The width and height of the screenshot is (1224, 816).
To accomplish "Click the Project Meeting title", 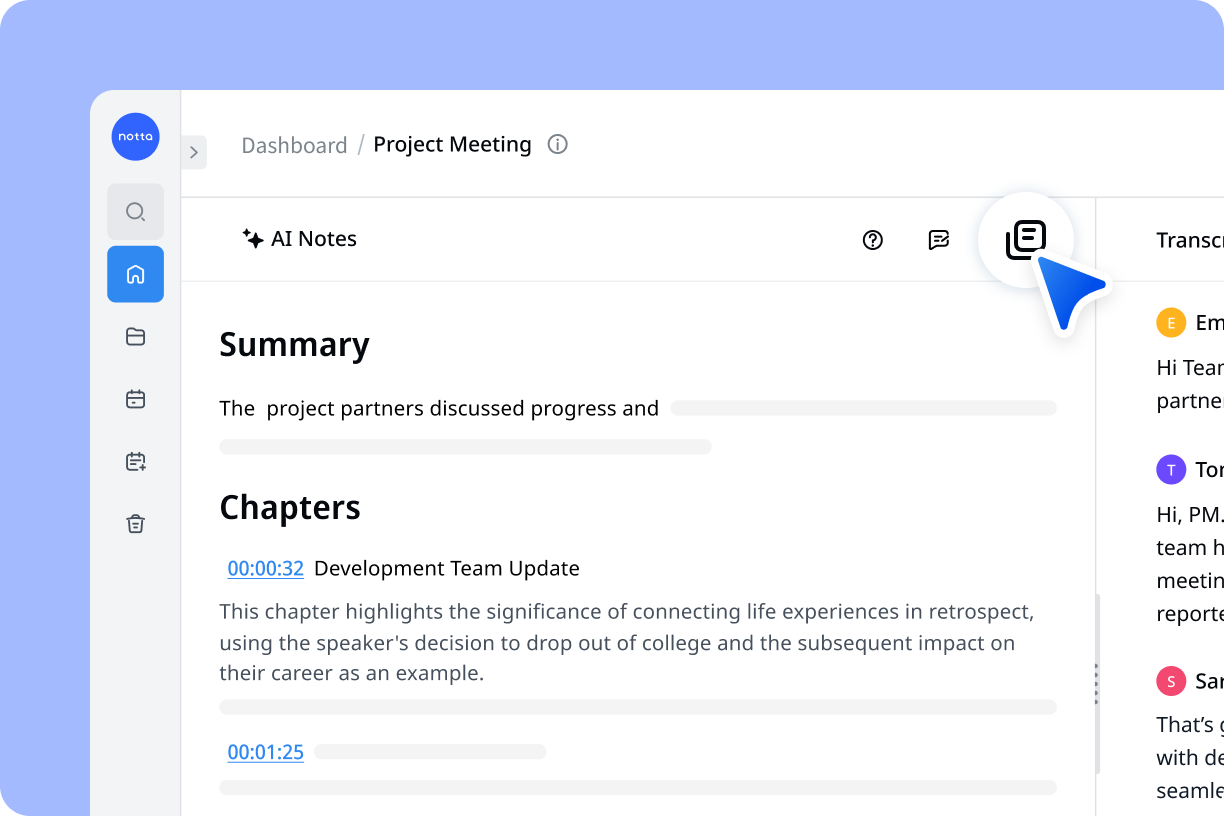I will pyautogui.click(x=452, y=144).
